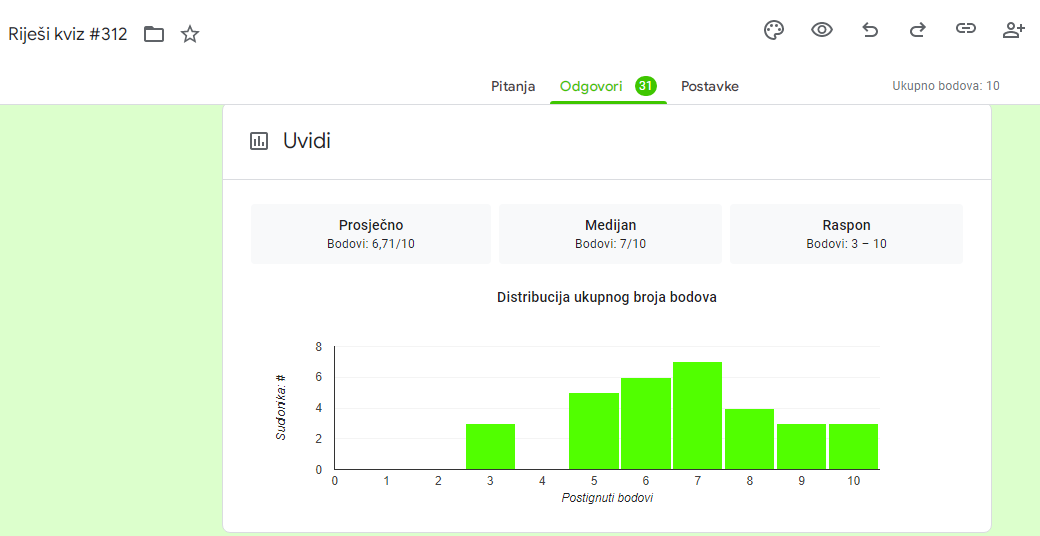Screen dimensions: 1040x536
Task: Click the Ukupno bodova: 10 label
Action: [x=946, y=86]
